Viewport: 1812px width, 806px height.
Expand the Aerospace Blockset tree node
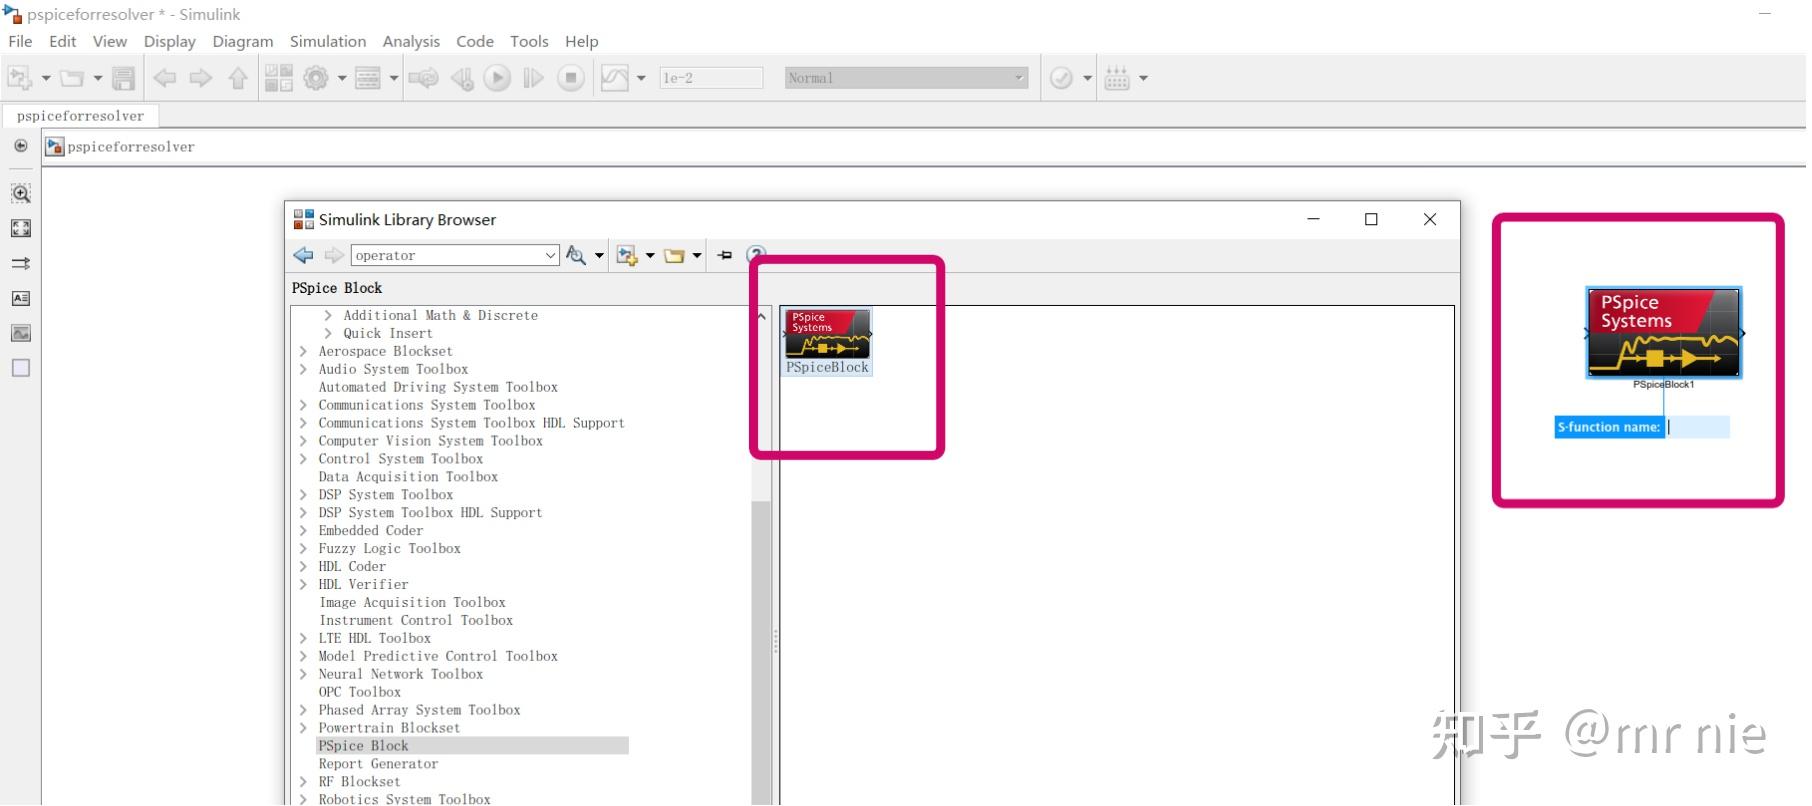click(303, 351)
